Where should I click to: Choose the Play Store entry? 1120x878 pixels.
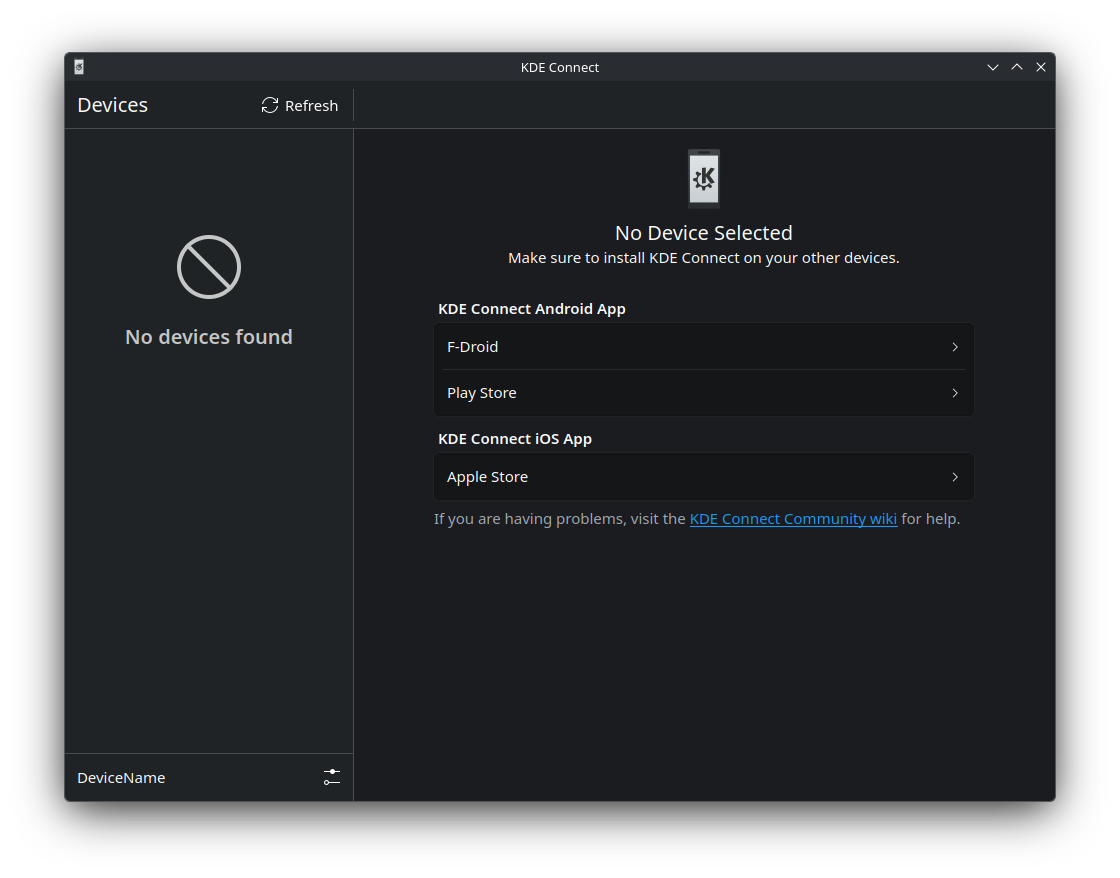point(482,393)
